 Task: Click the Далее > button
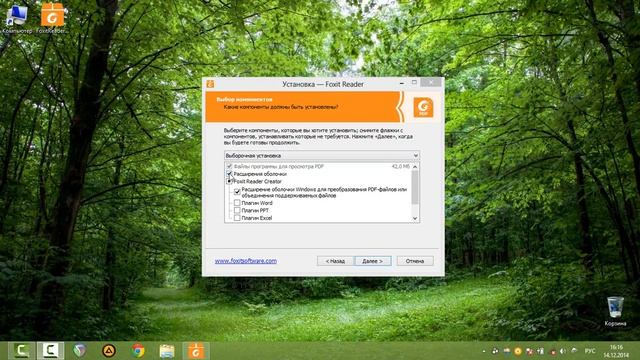pos(373,261)
